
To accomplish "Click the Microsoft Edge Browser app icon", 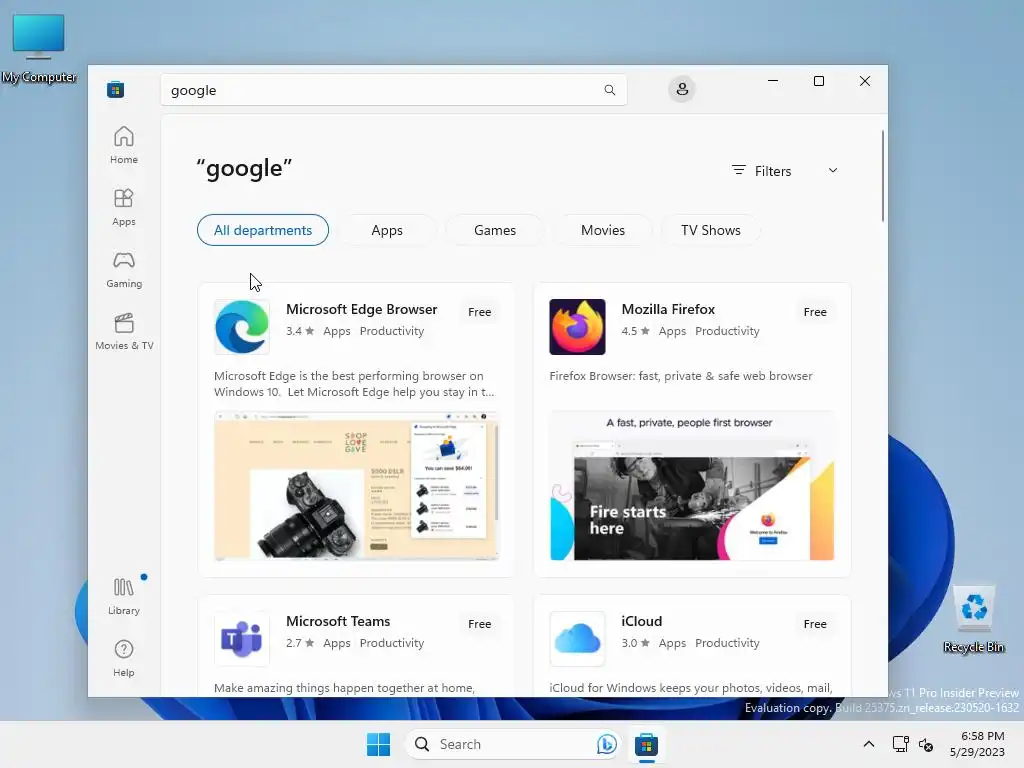I will point(242,327).
